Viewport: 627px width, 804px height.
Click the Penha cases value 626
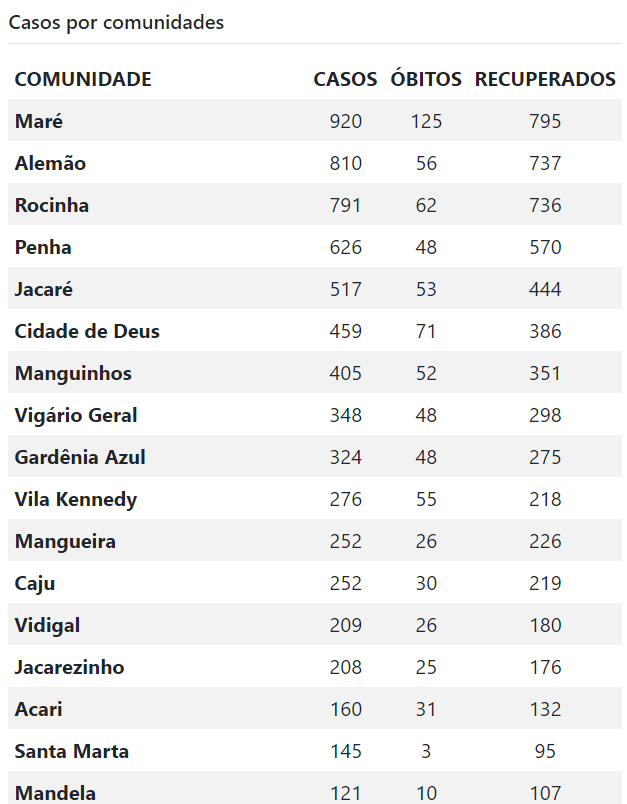[x=346, y=247]
